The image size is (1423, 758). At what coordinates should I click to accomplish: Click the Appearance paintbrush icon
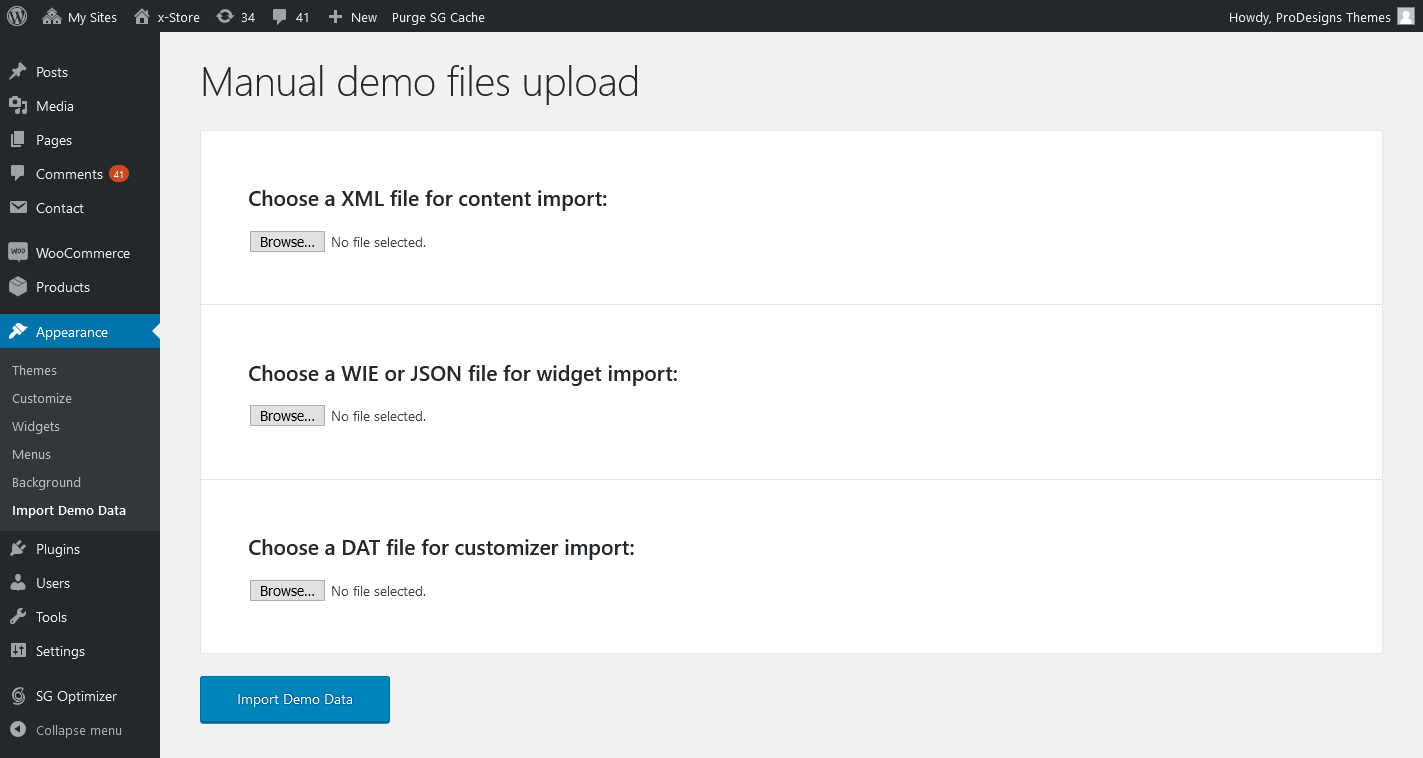pyautogui.click(x=18, y=332)
